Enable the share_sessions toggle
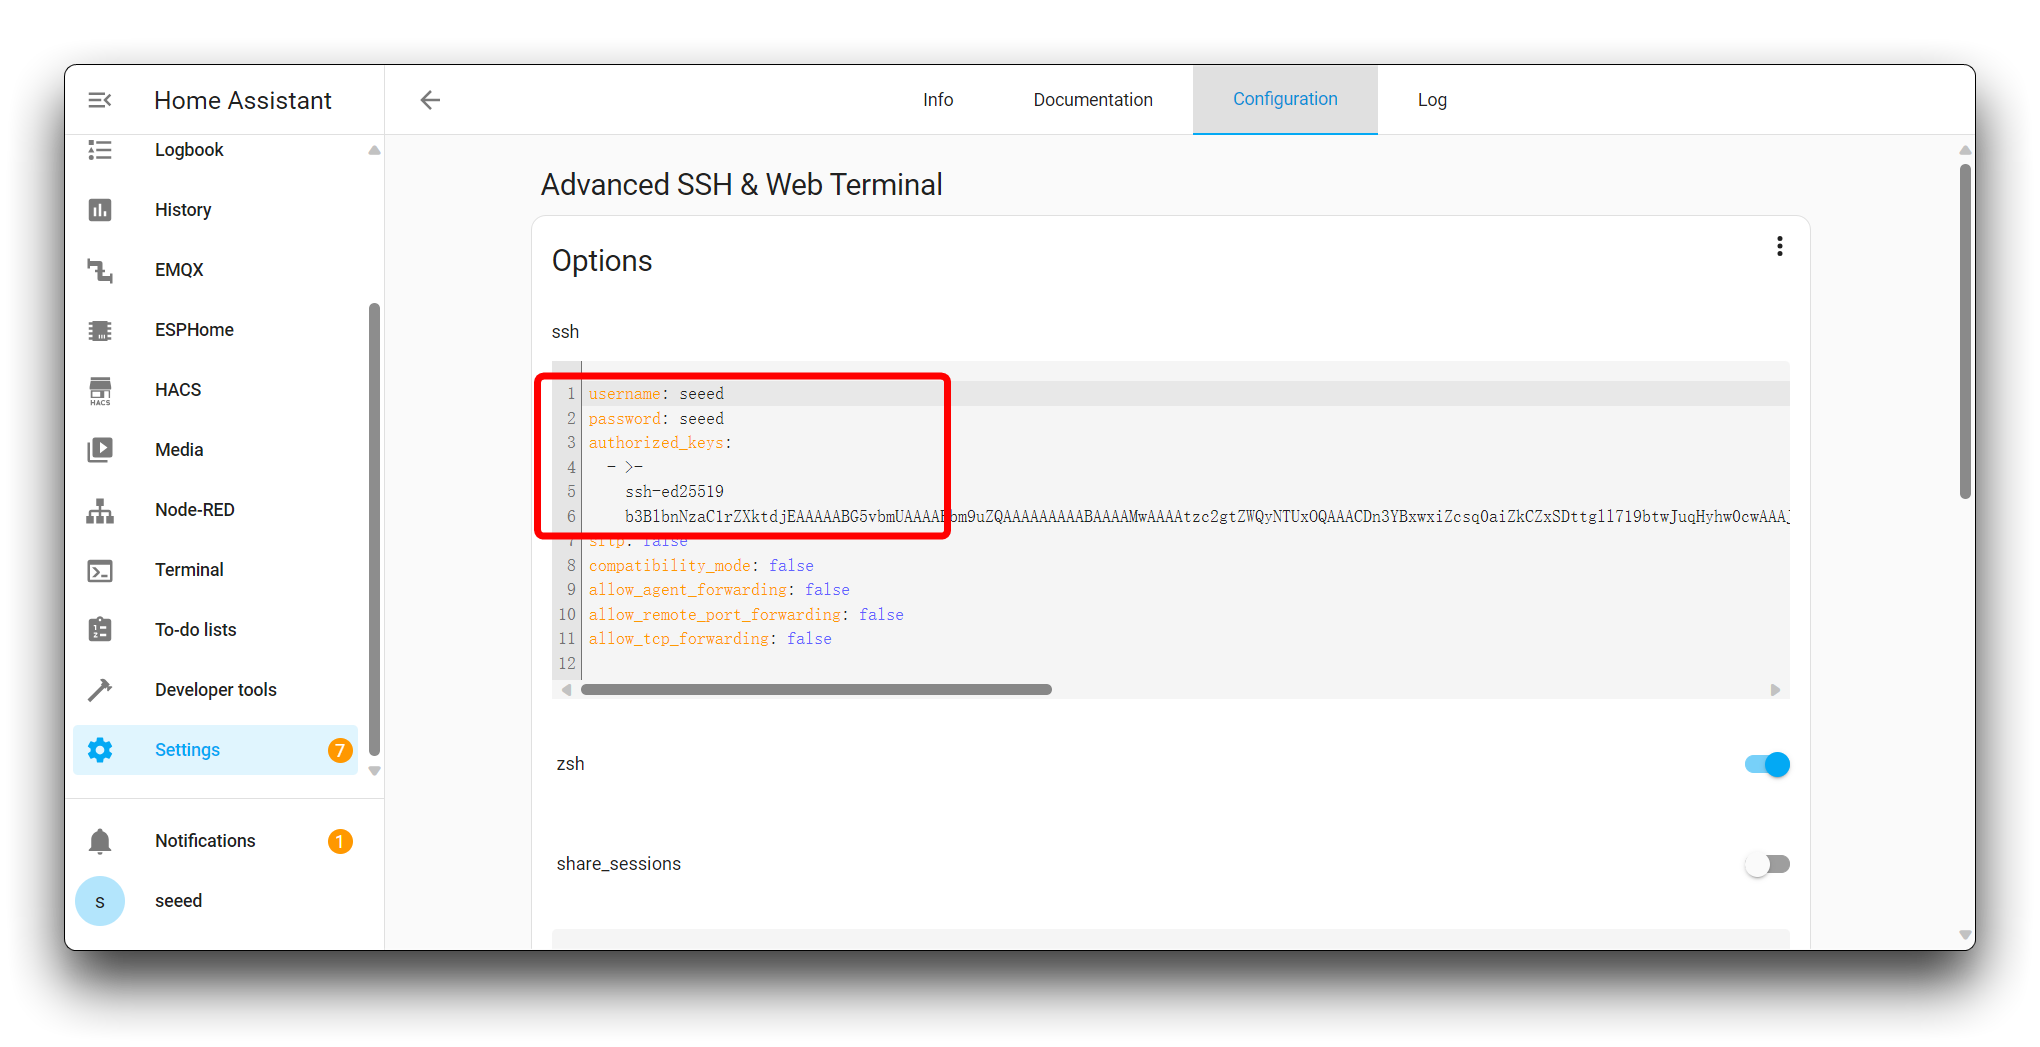The height and width of the screenshot is (1047, 2040). point(1767,864)
